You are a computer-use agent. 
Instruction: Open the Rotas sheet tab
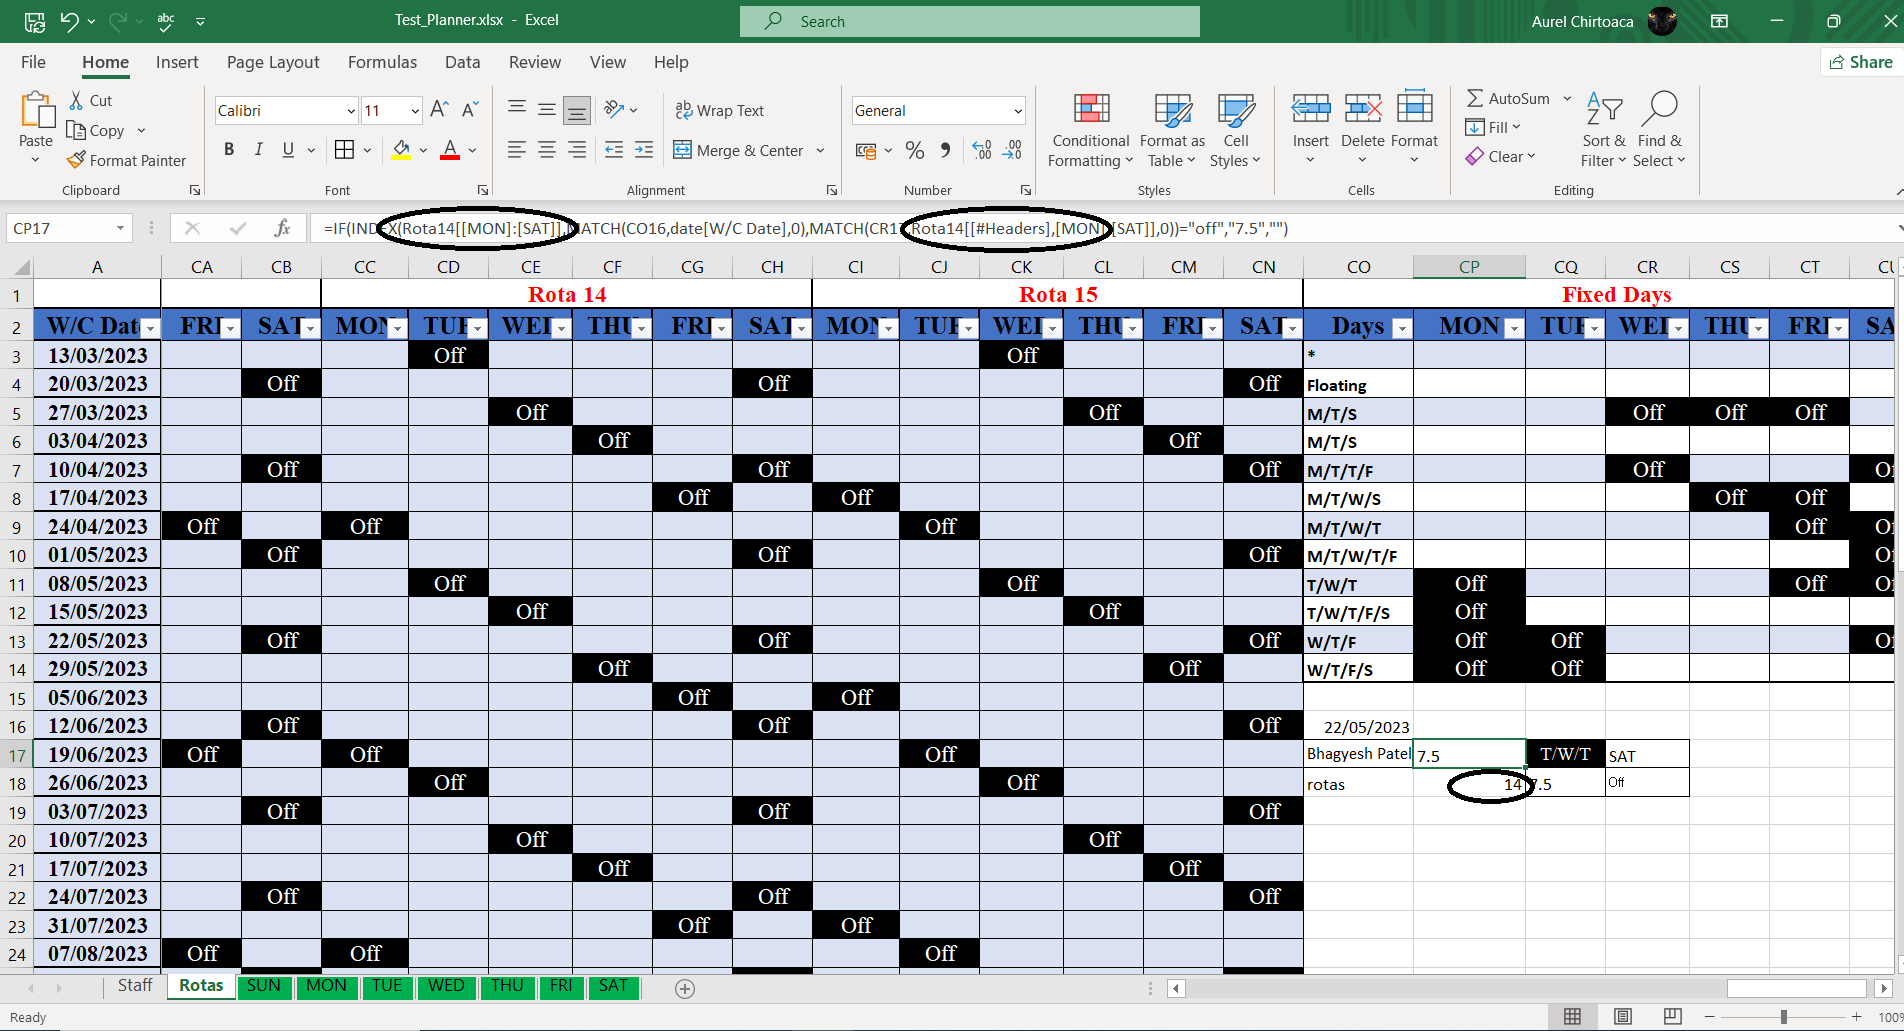200,985
